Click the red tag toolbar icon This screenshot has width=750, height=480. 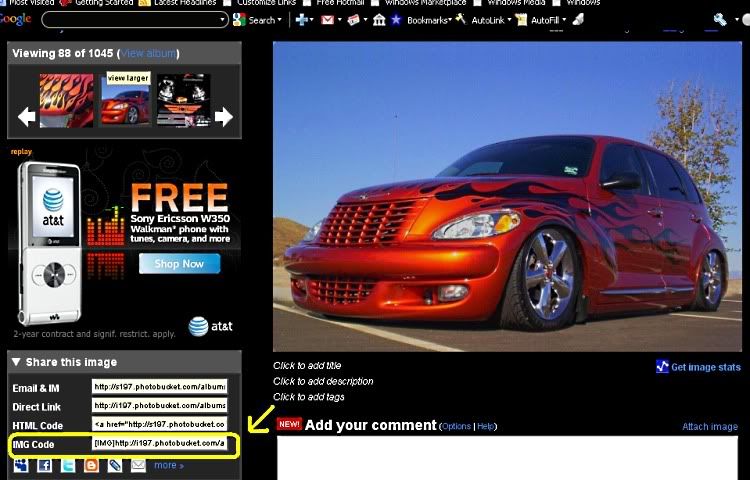[x=353, y=20]
